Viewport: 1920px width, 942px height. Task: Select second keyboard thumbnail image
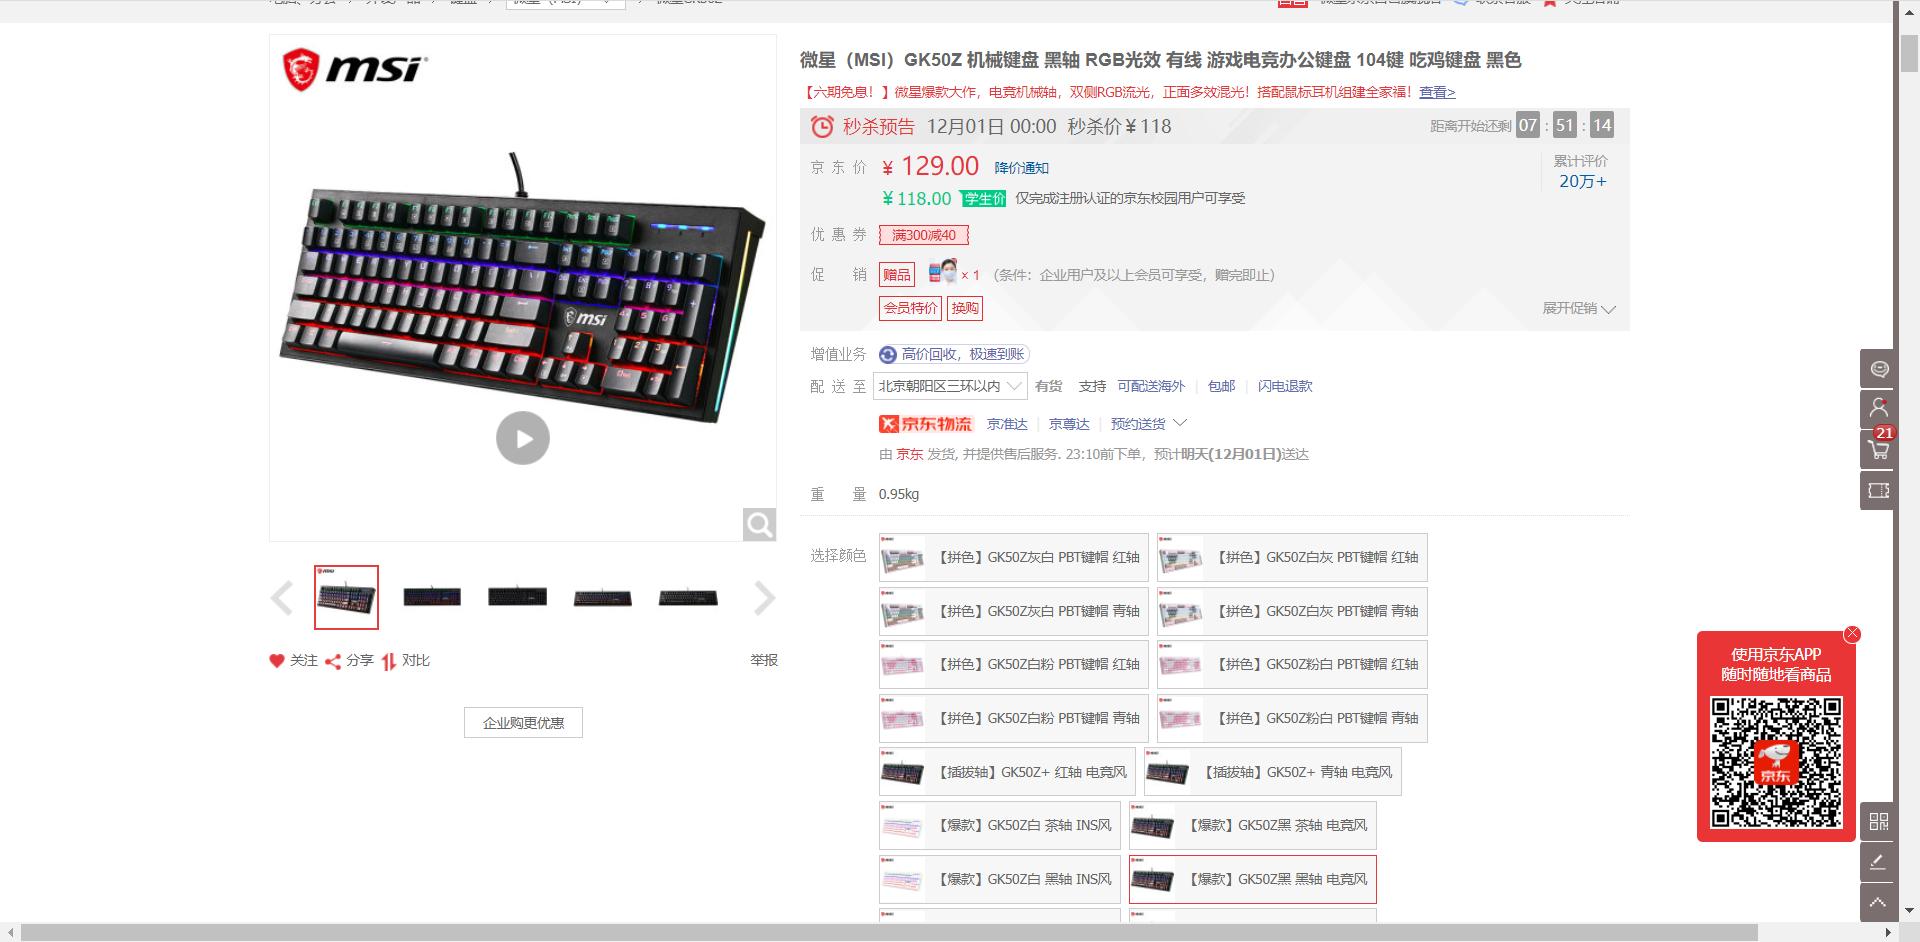pyautogui.click(x=432, y=597)
